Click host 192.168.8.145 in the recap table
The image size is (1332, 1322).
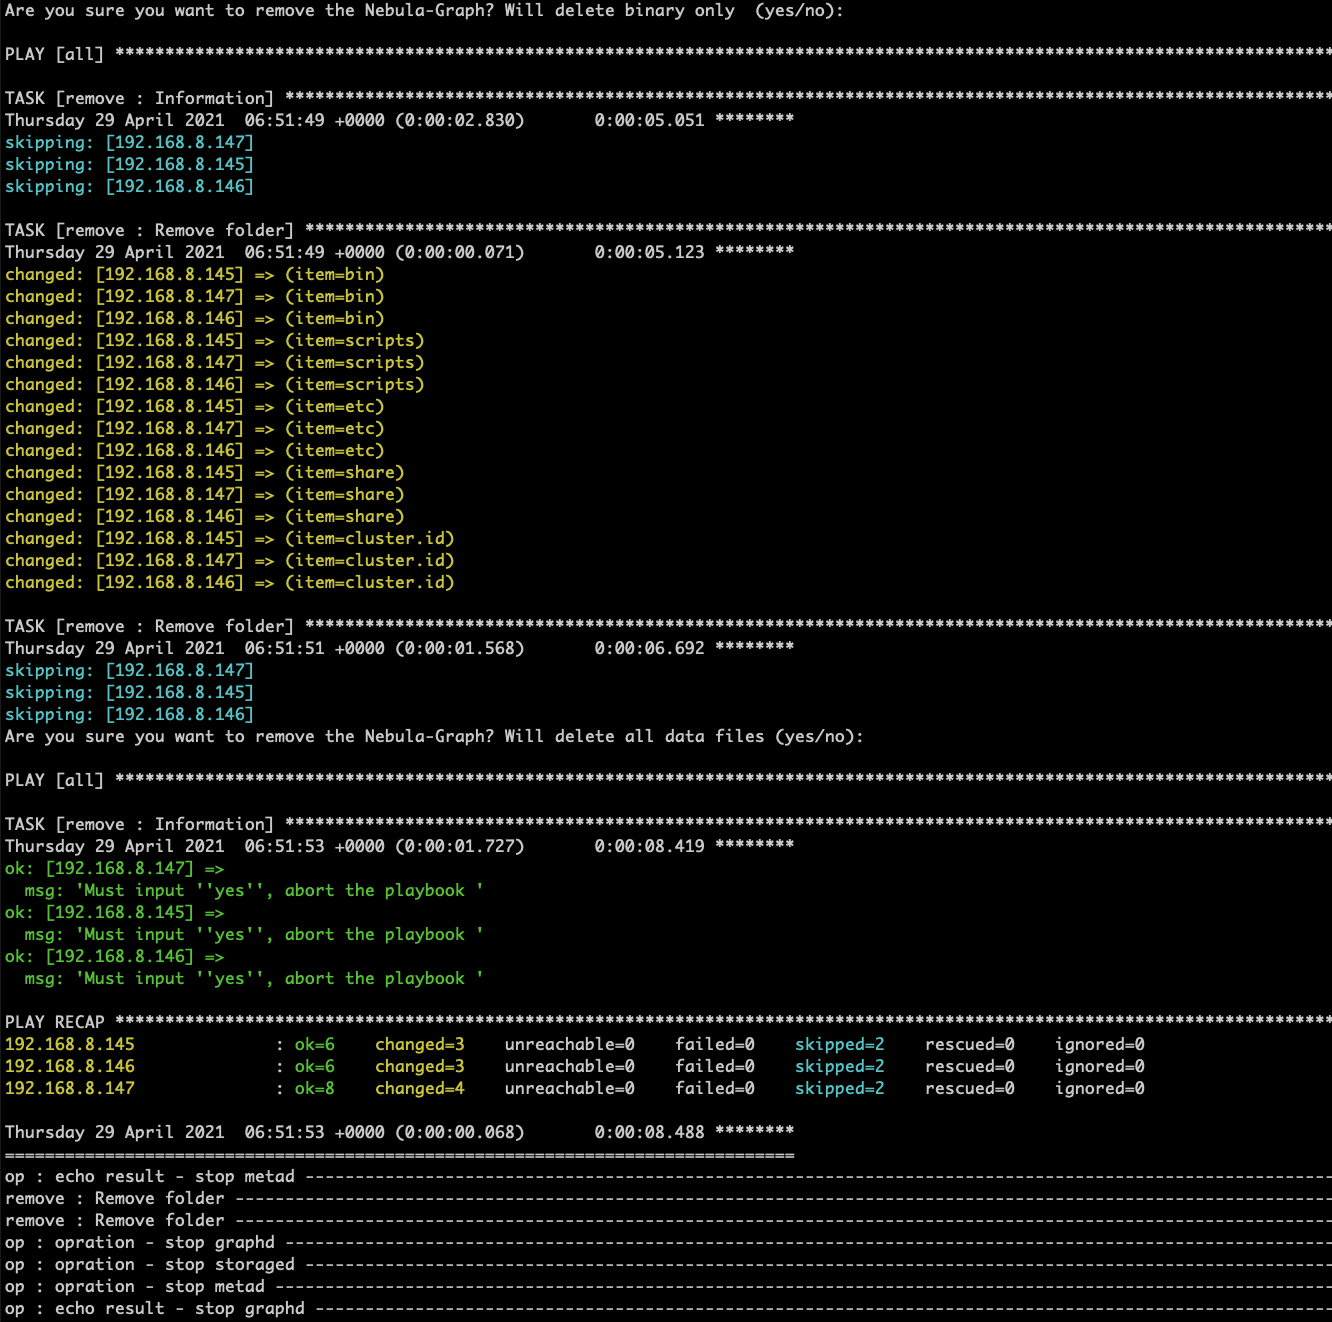(70, 1044)
